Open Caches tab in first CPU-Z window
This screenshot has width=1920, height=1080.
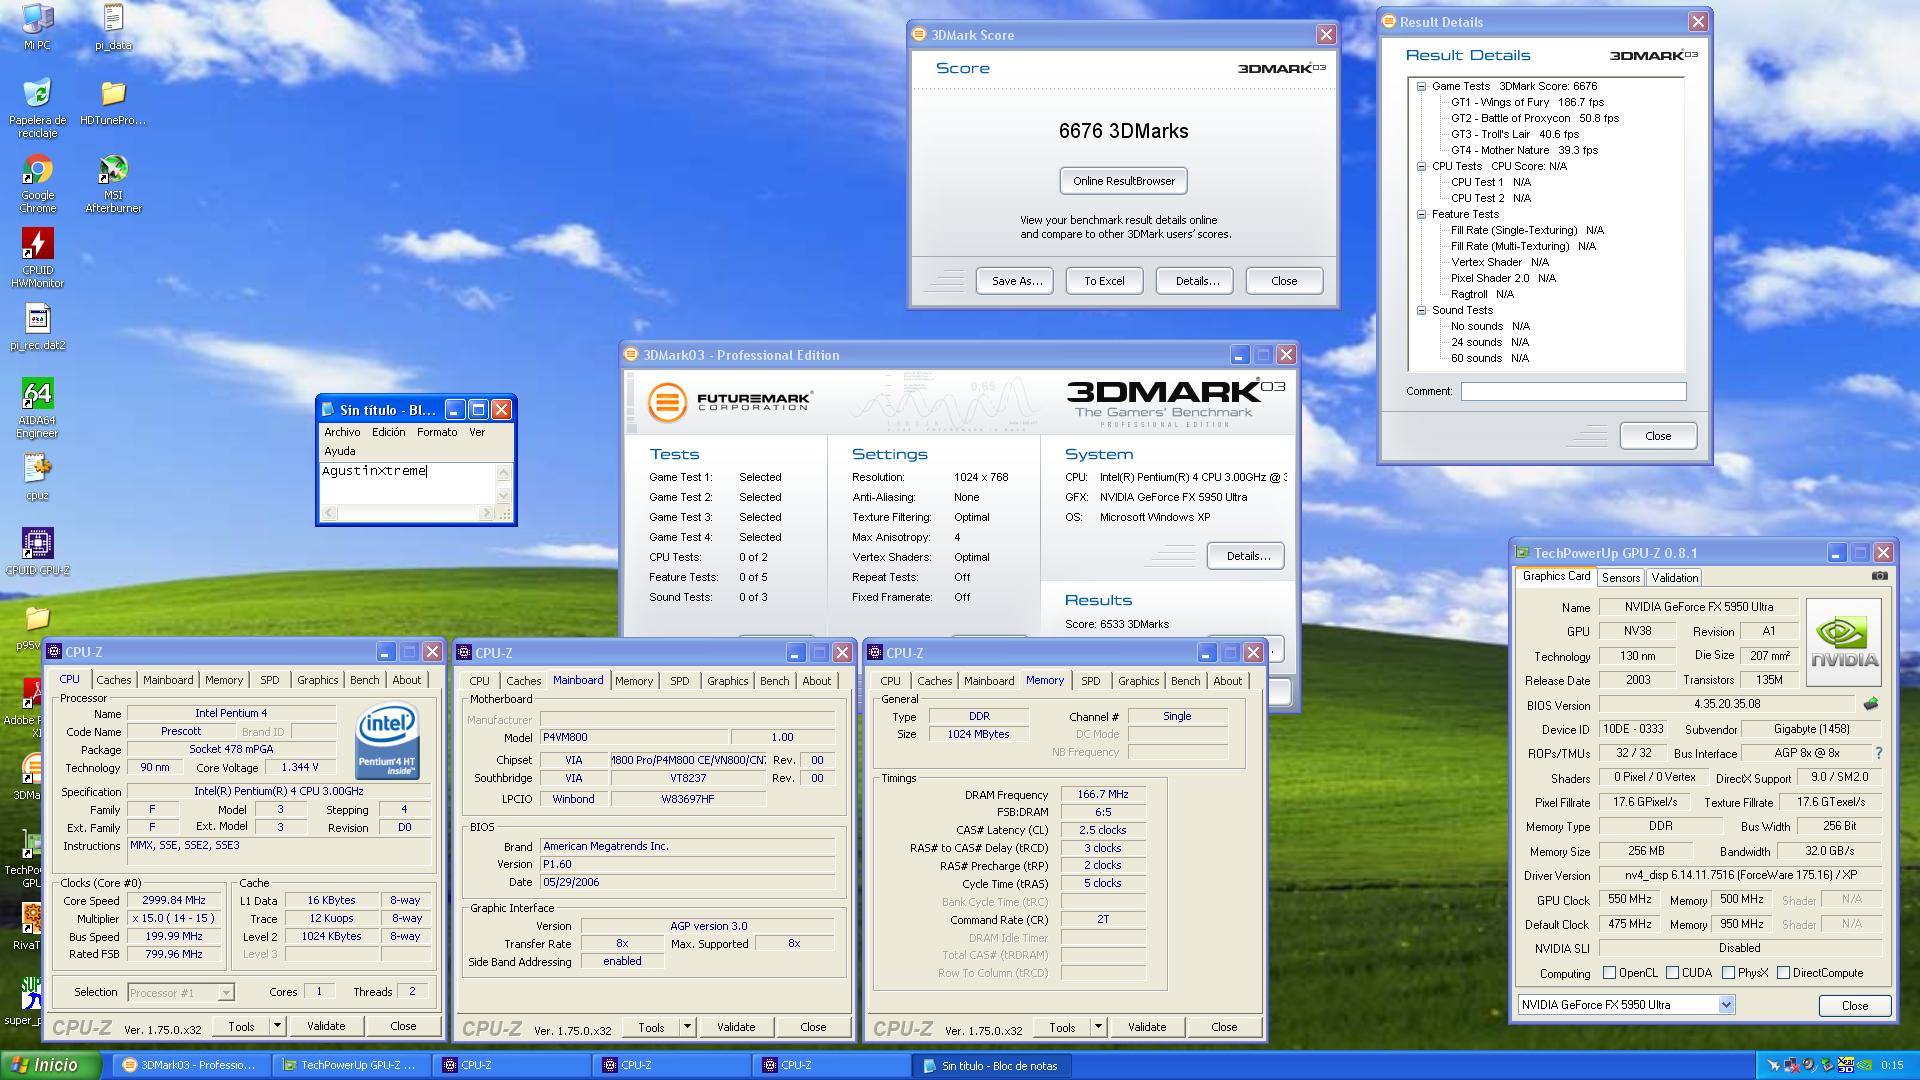coord(114,680)
